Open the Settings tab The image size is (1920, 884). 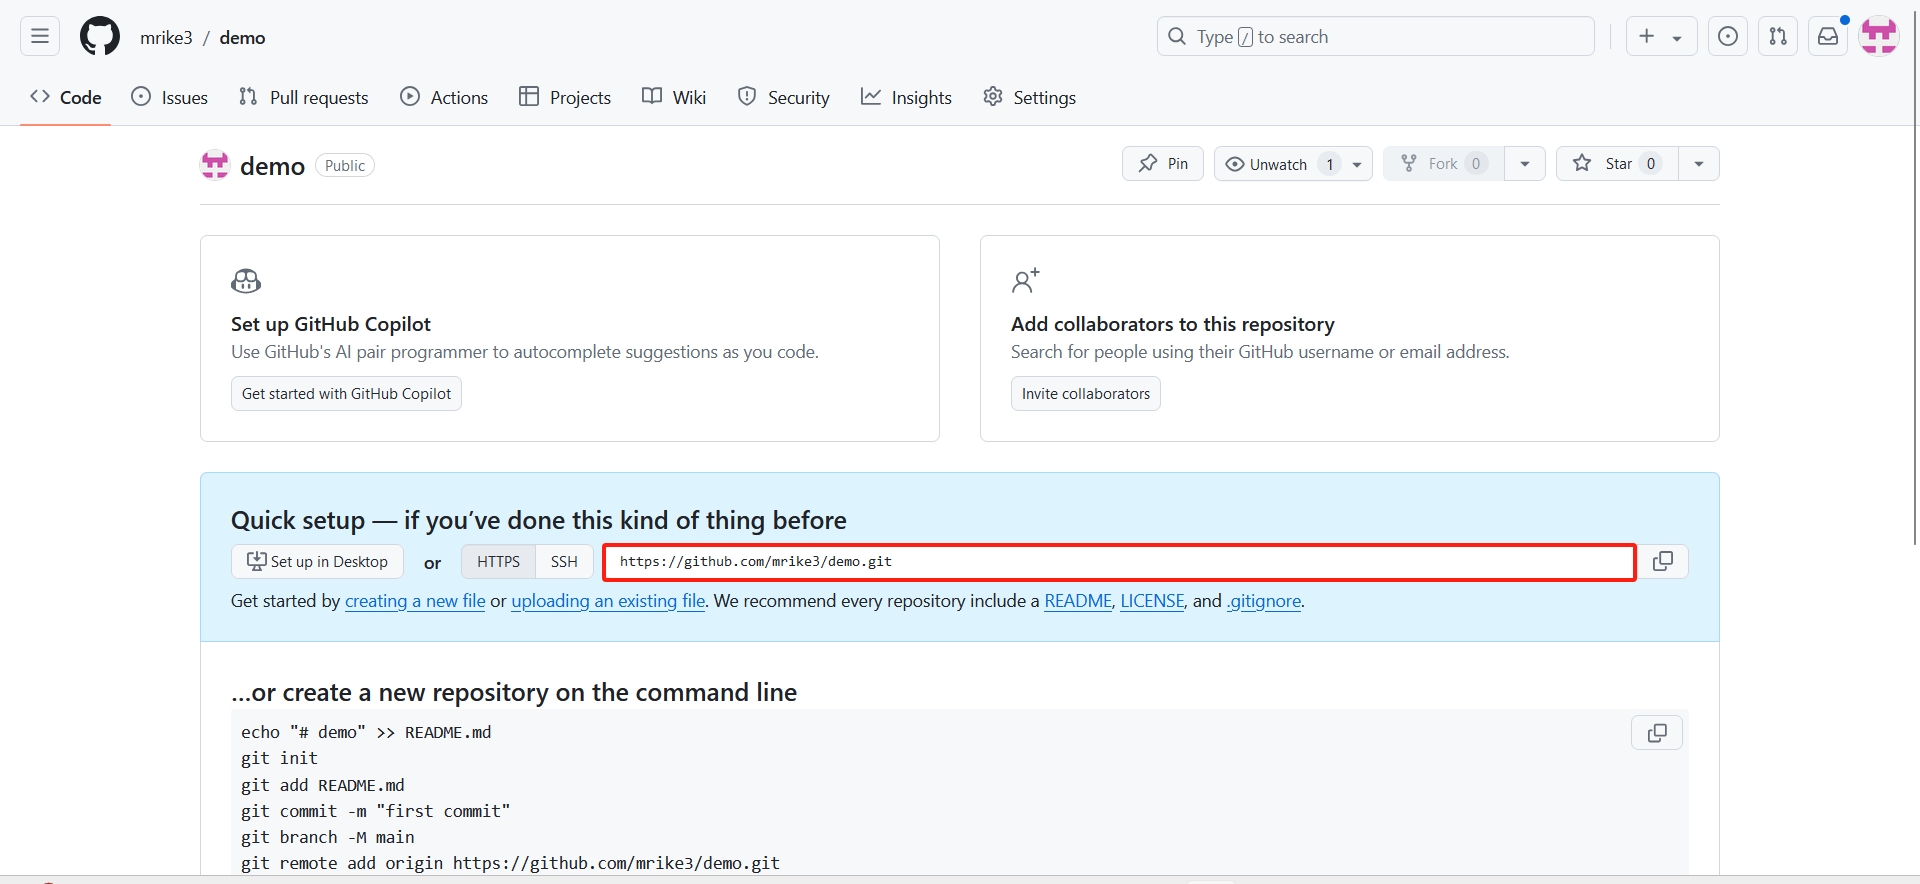pyautogui.click(x=1029, y=97)
